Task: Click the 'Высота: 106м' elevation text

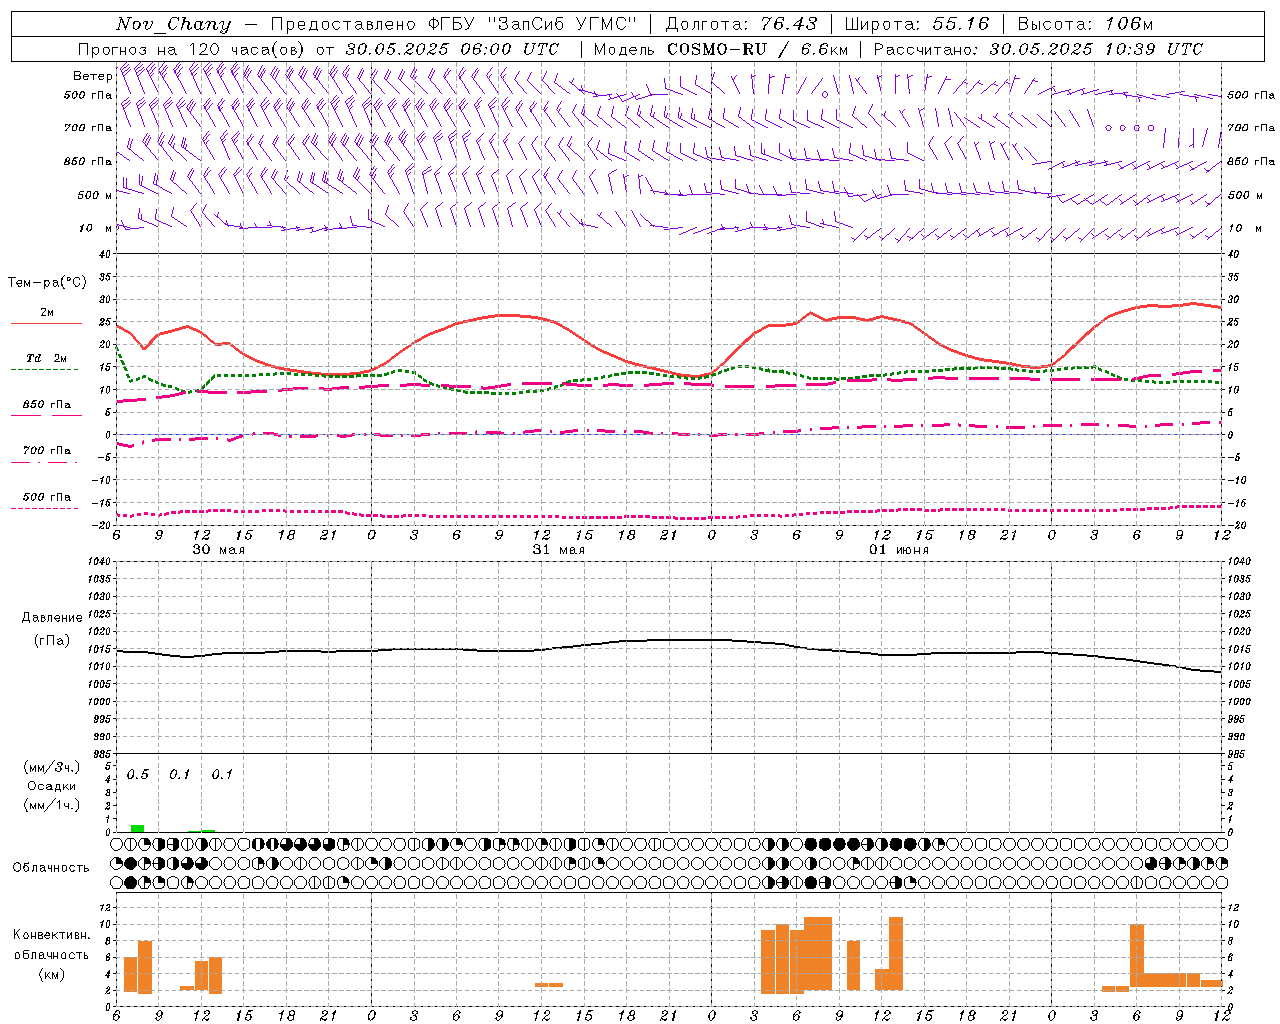Action: point(1085,24)
